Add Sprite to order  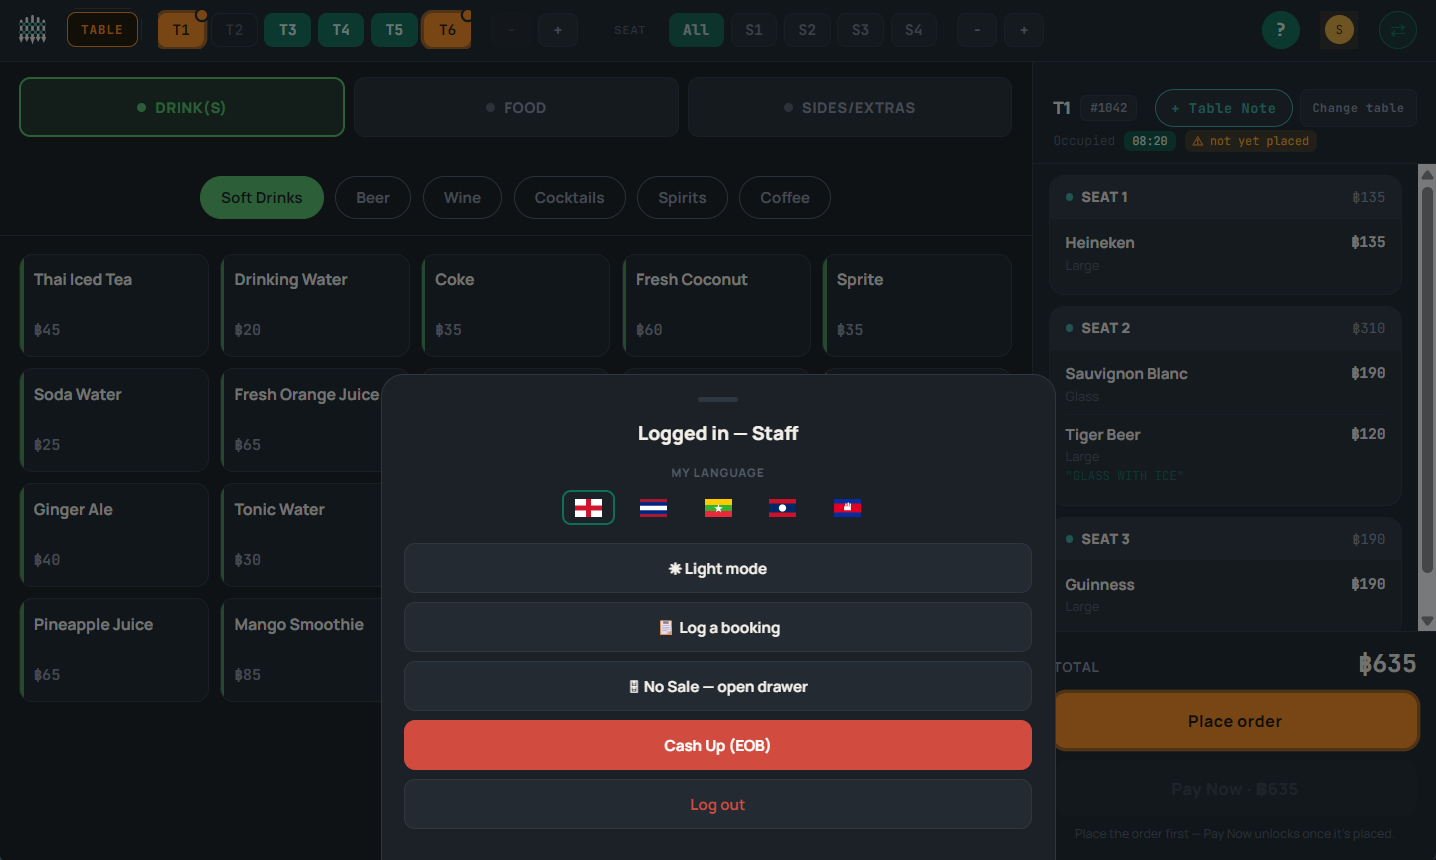(x=917, y=305)
